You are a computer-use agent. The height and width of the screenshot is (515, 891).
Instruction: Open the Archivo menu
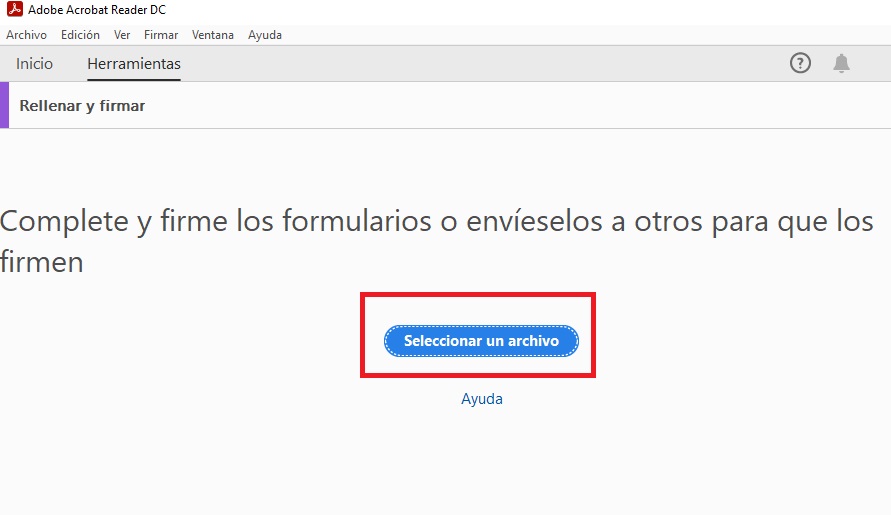(26, 35)
